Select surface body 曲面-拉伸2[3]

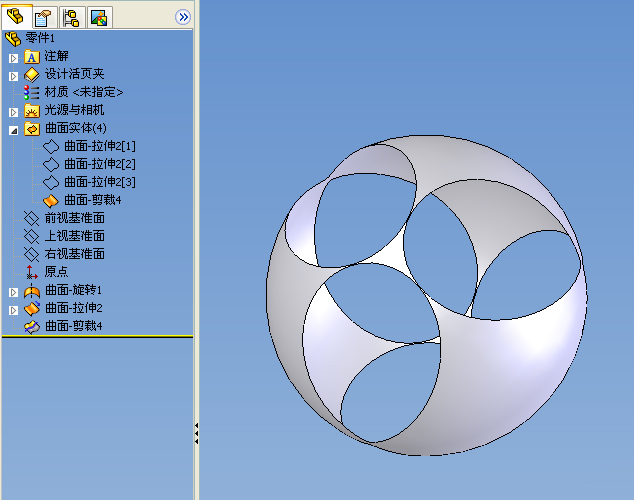coord(100,182)
